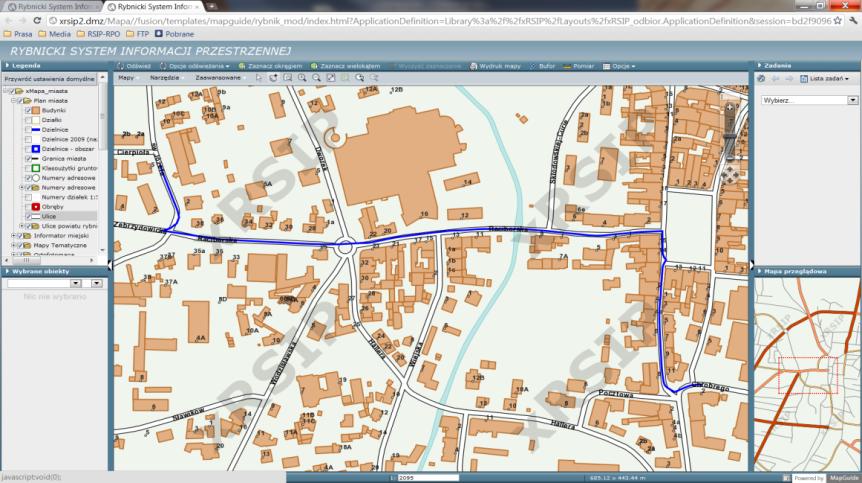Activate Zaznacz wielokątem selection tool

(x=346, y=66)
